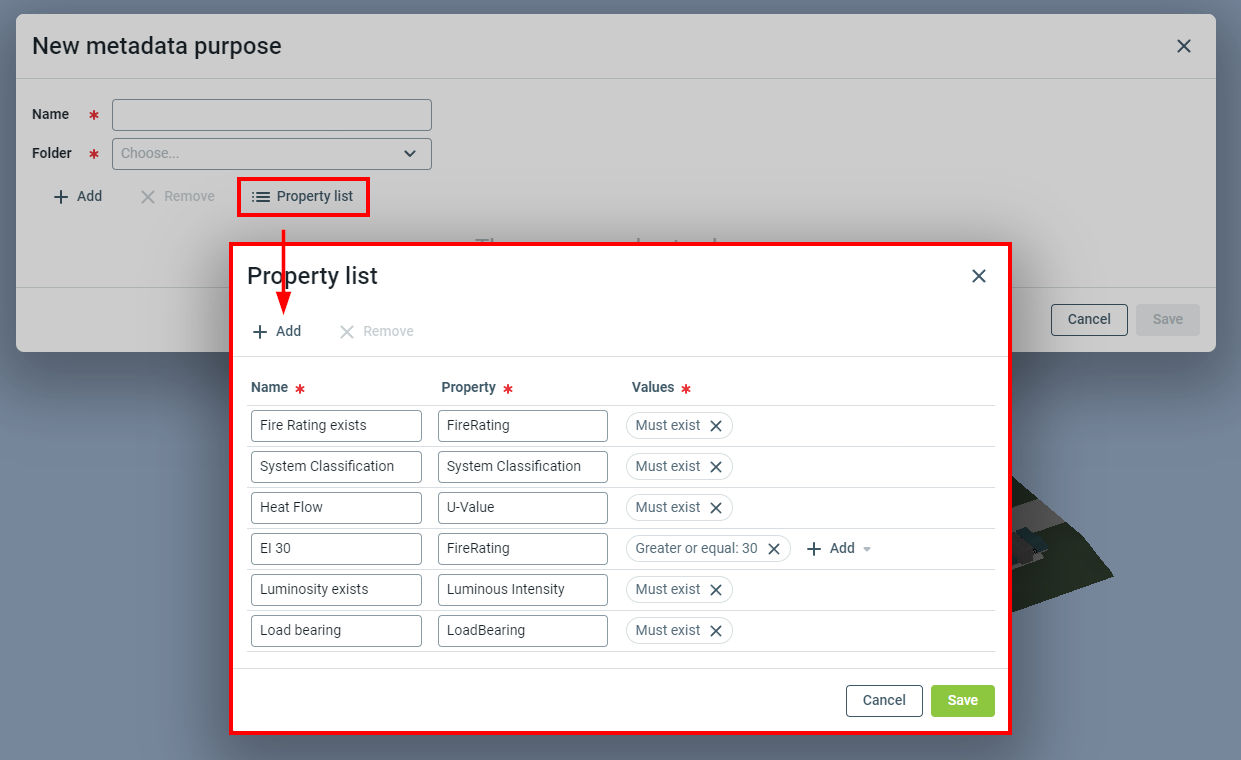
Task: Open the Property list in metadata dialog
Action: click(x=303, y=197)
